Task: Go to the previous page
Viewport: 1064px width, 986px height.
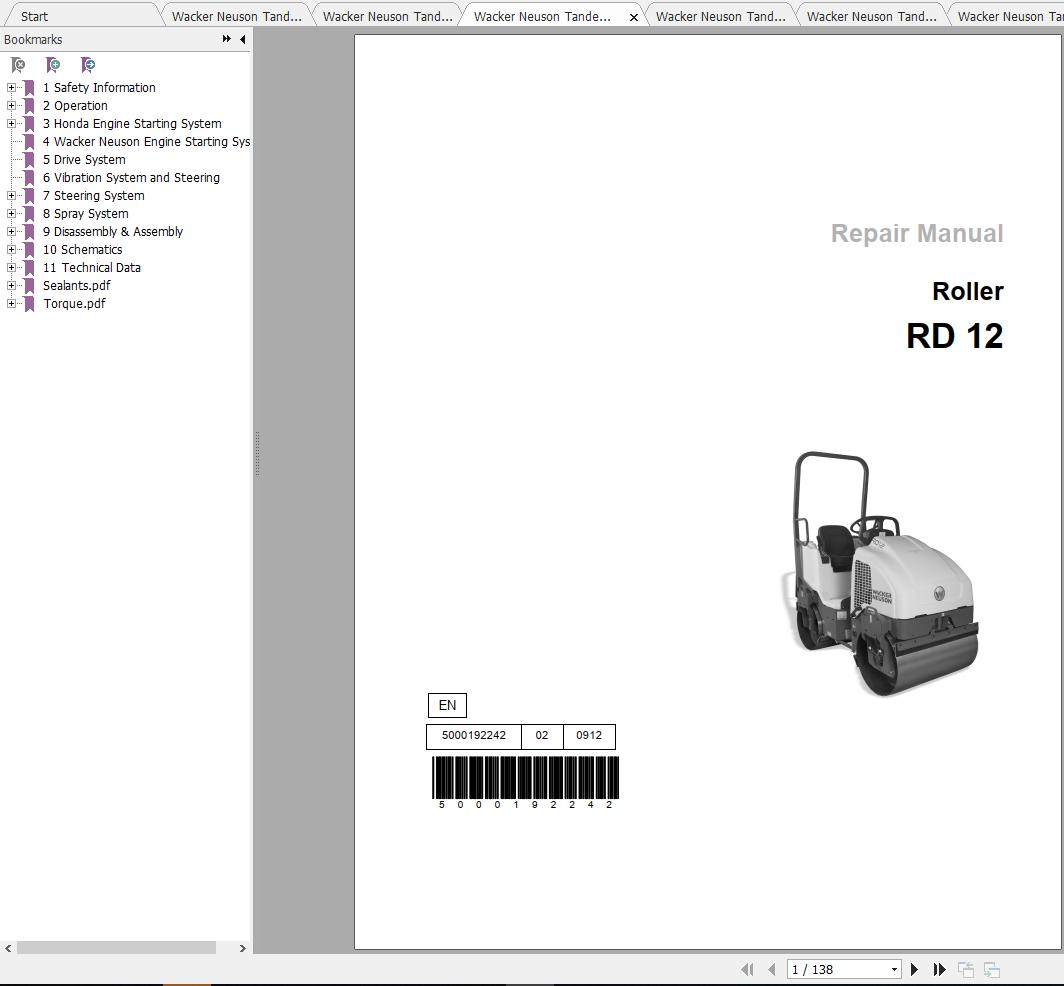Action: coord(771,969)
